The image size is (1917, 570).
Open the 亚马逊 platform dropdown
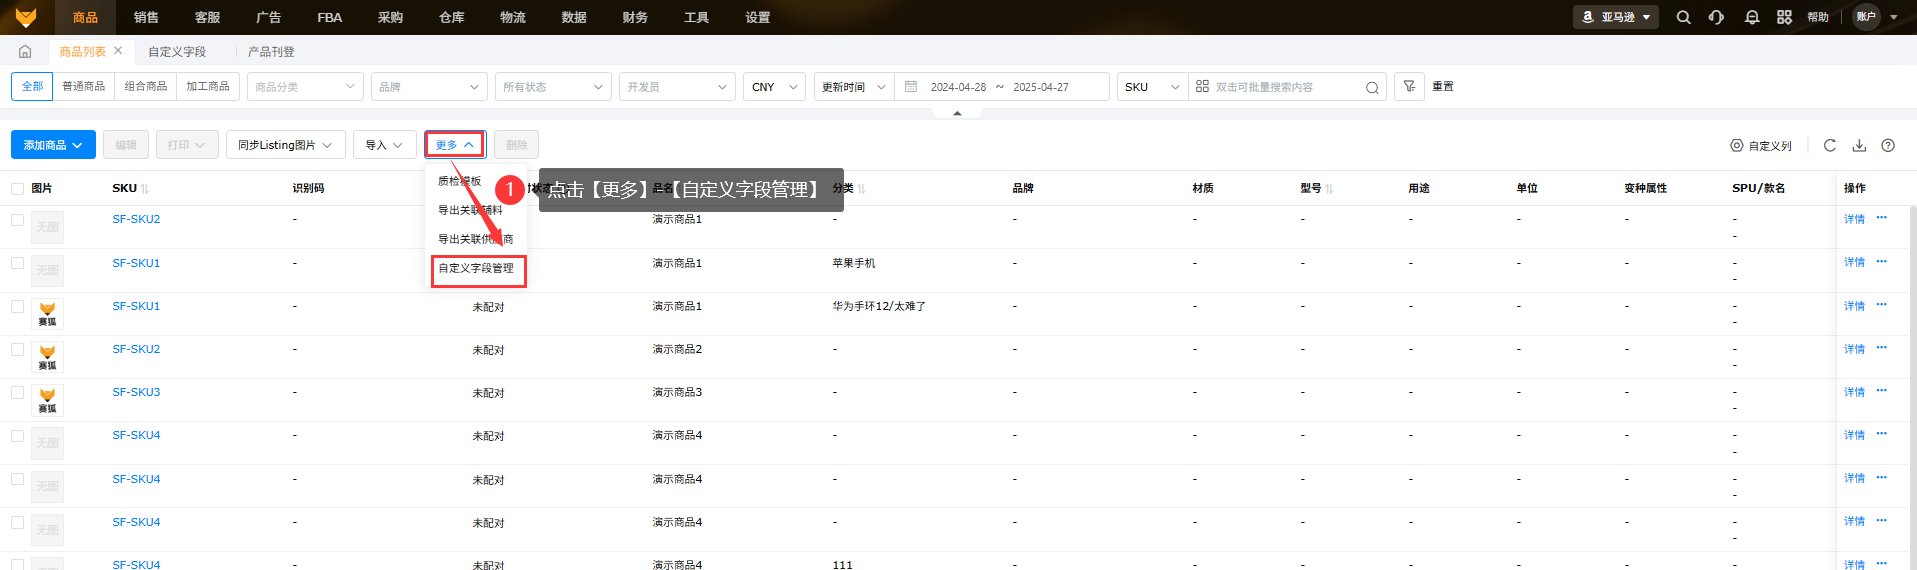pyautogui.click(x=1616, y=17)
